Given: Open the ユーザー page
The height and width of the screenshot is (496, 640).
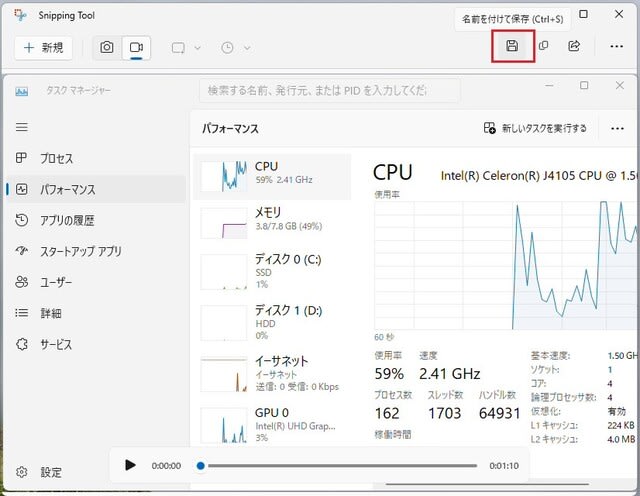Looking at the screenshot, I should [x=96, y=282].
